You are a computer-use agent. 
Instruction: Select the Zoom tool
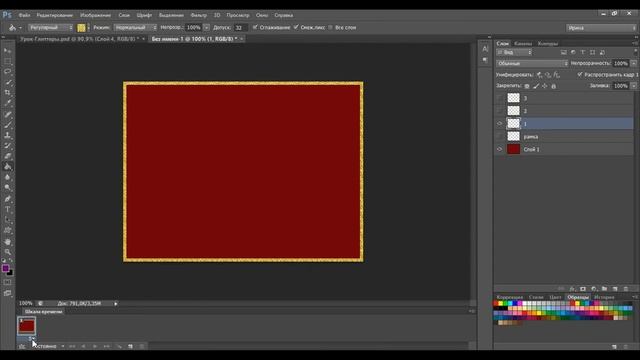point(7,252)
